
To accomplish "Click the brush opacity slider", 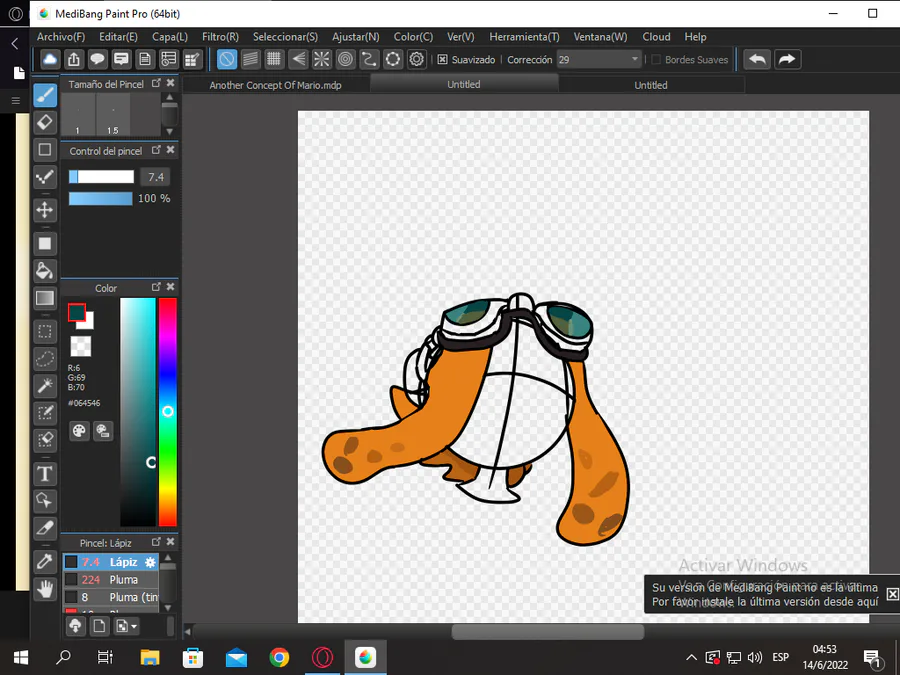I will pyautogui.click(x=100, y=199).
